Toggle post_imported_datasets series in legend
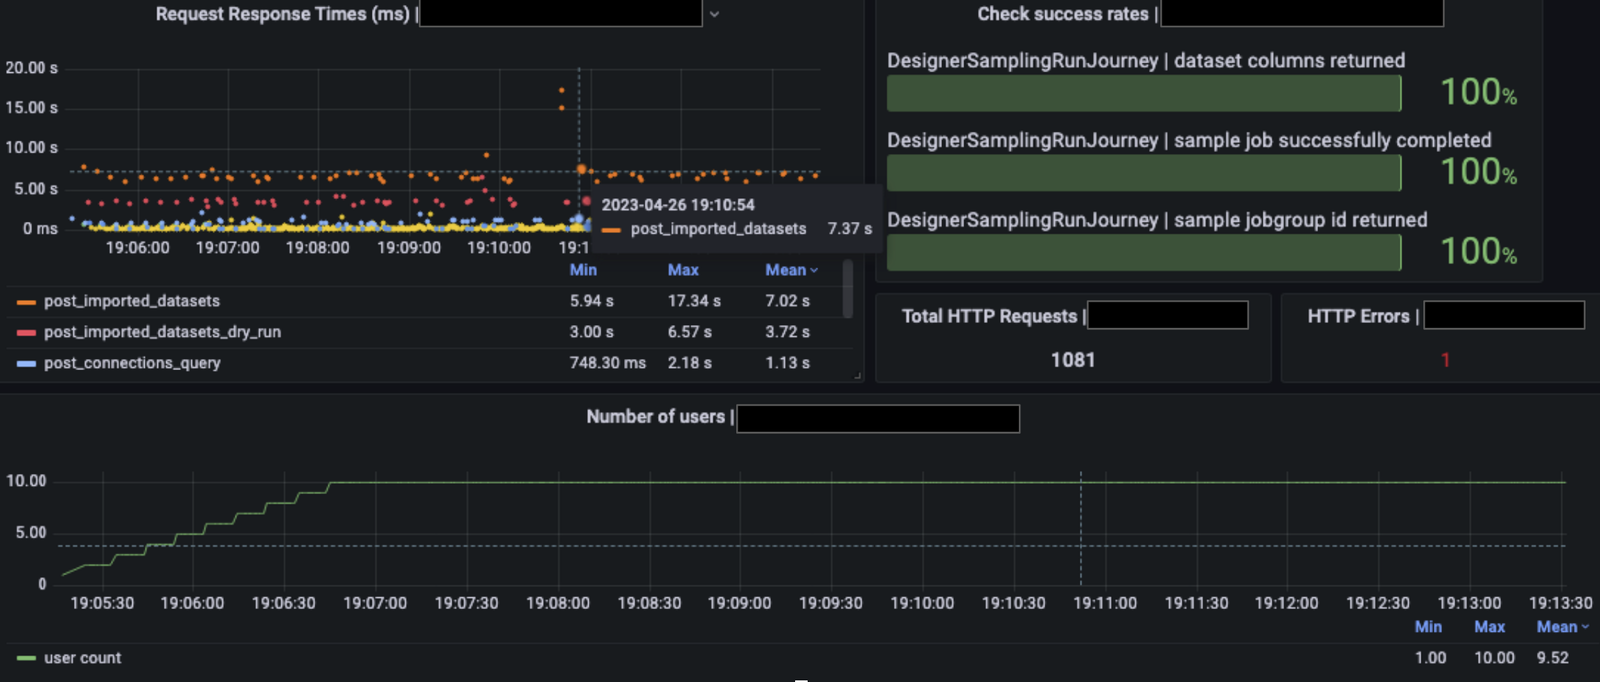Screen dimensions: 1600x682 (132, 301)
